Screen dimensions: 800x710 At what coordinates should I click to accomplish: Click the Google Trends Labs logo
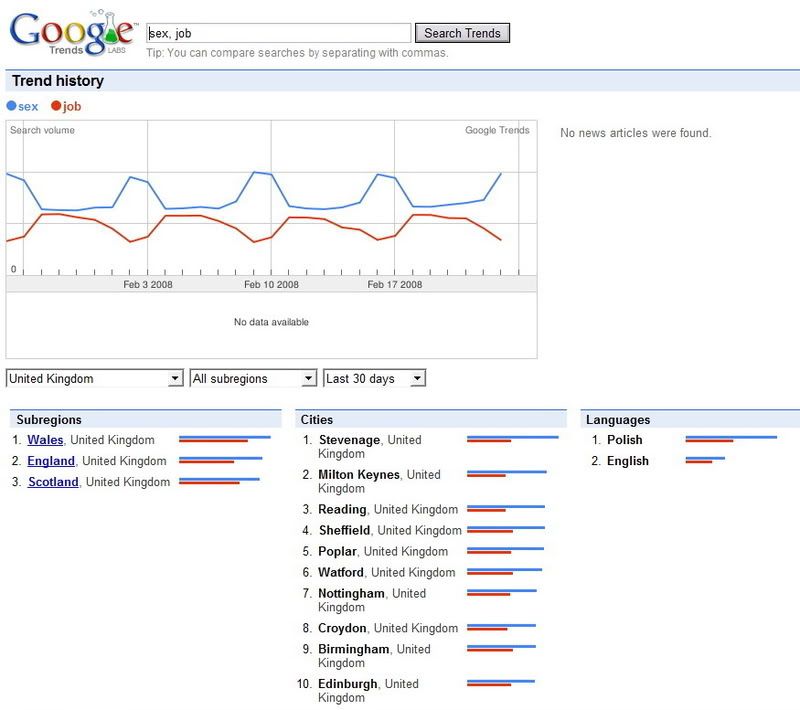[70, 34]
